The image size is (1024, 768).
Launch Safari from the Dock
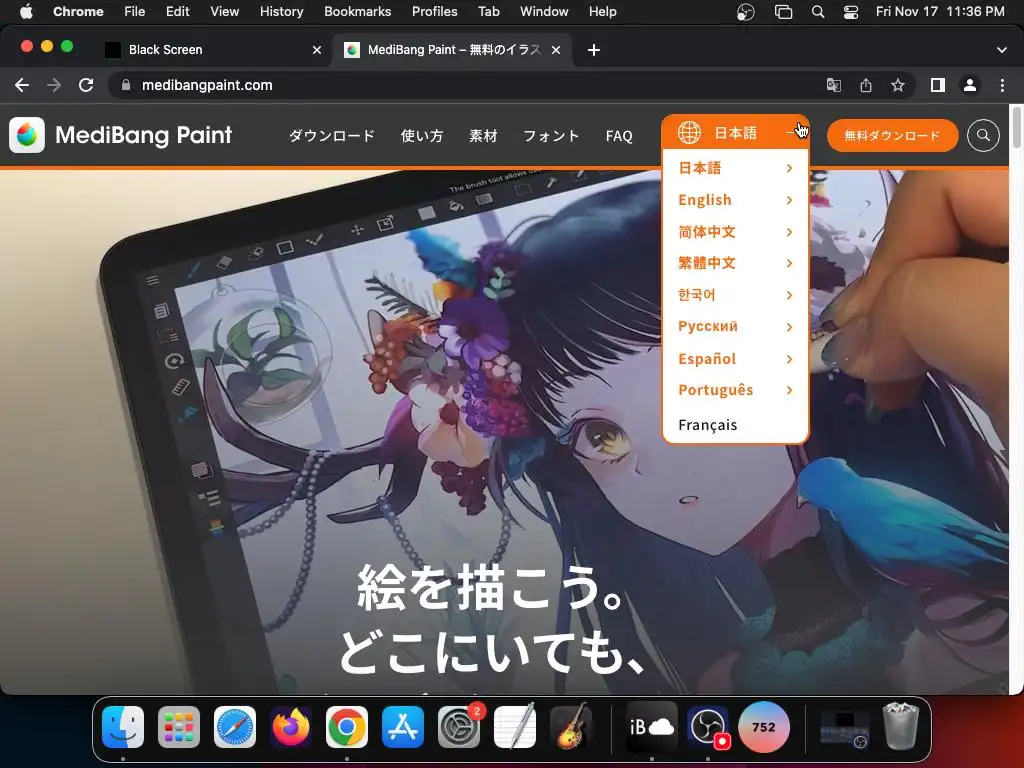click(235, 727)
